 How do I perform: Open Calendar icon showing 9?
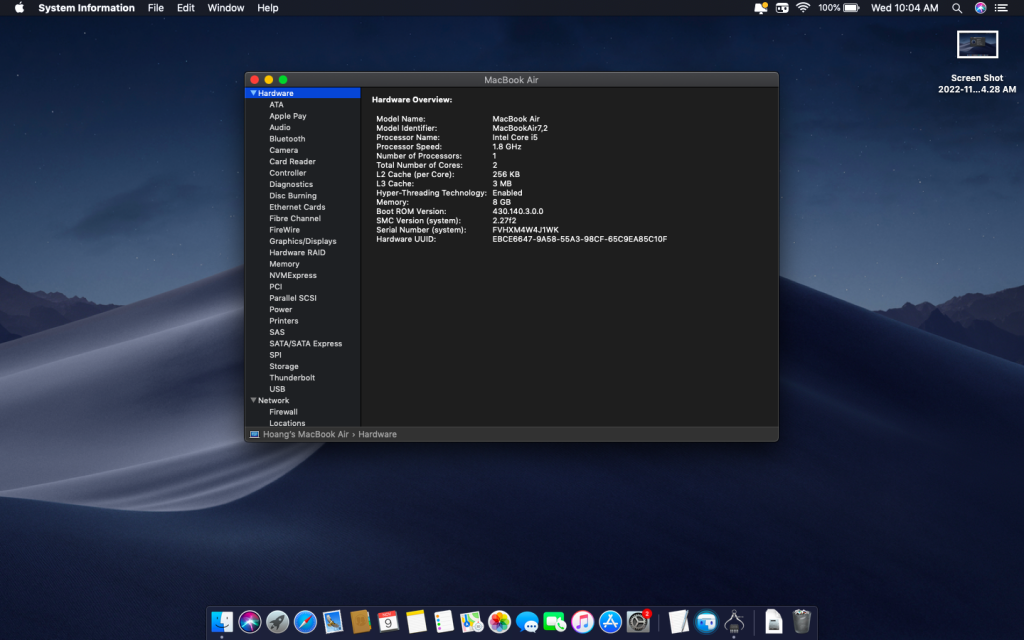388,621
